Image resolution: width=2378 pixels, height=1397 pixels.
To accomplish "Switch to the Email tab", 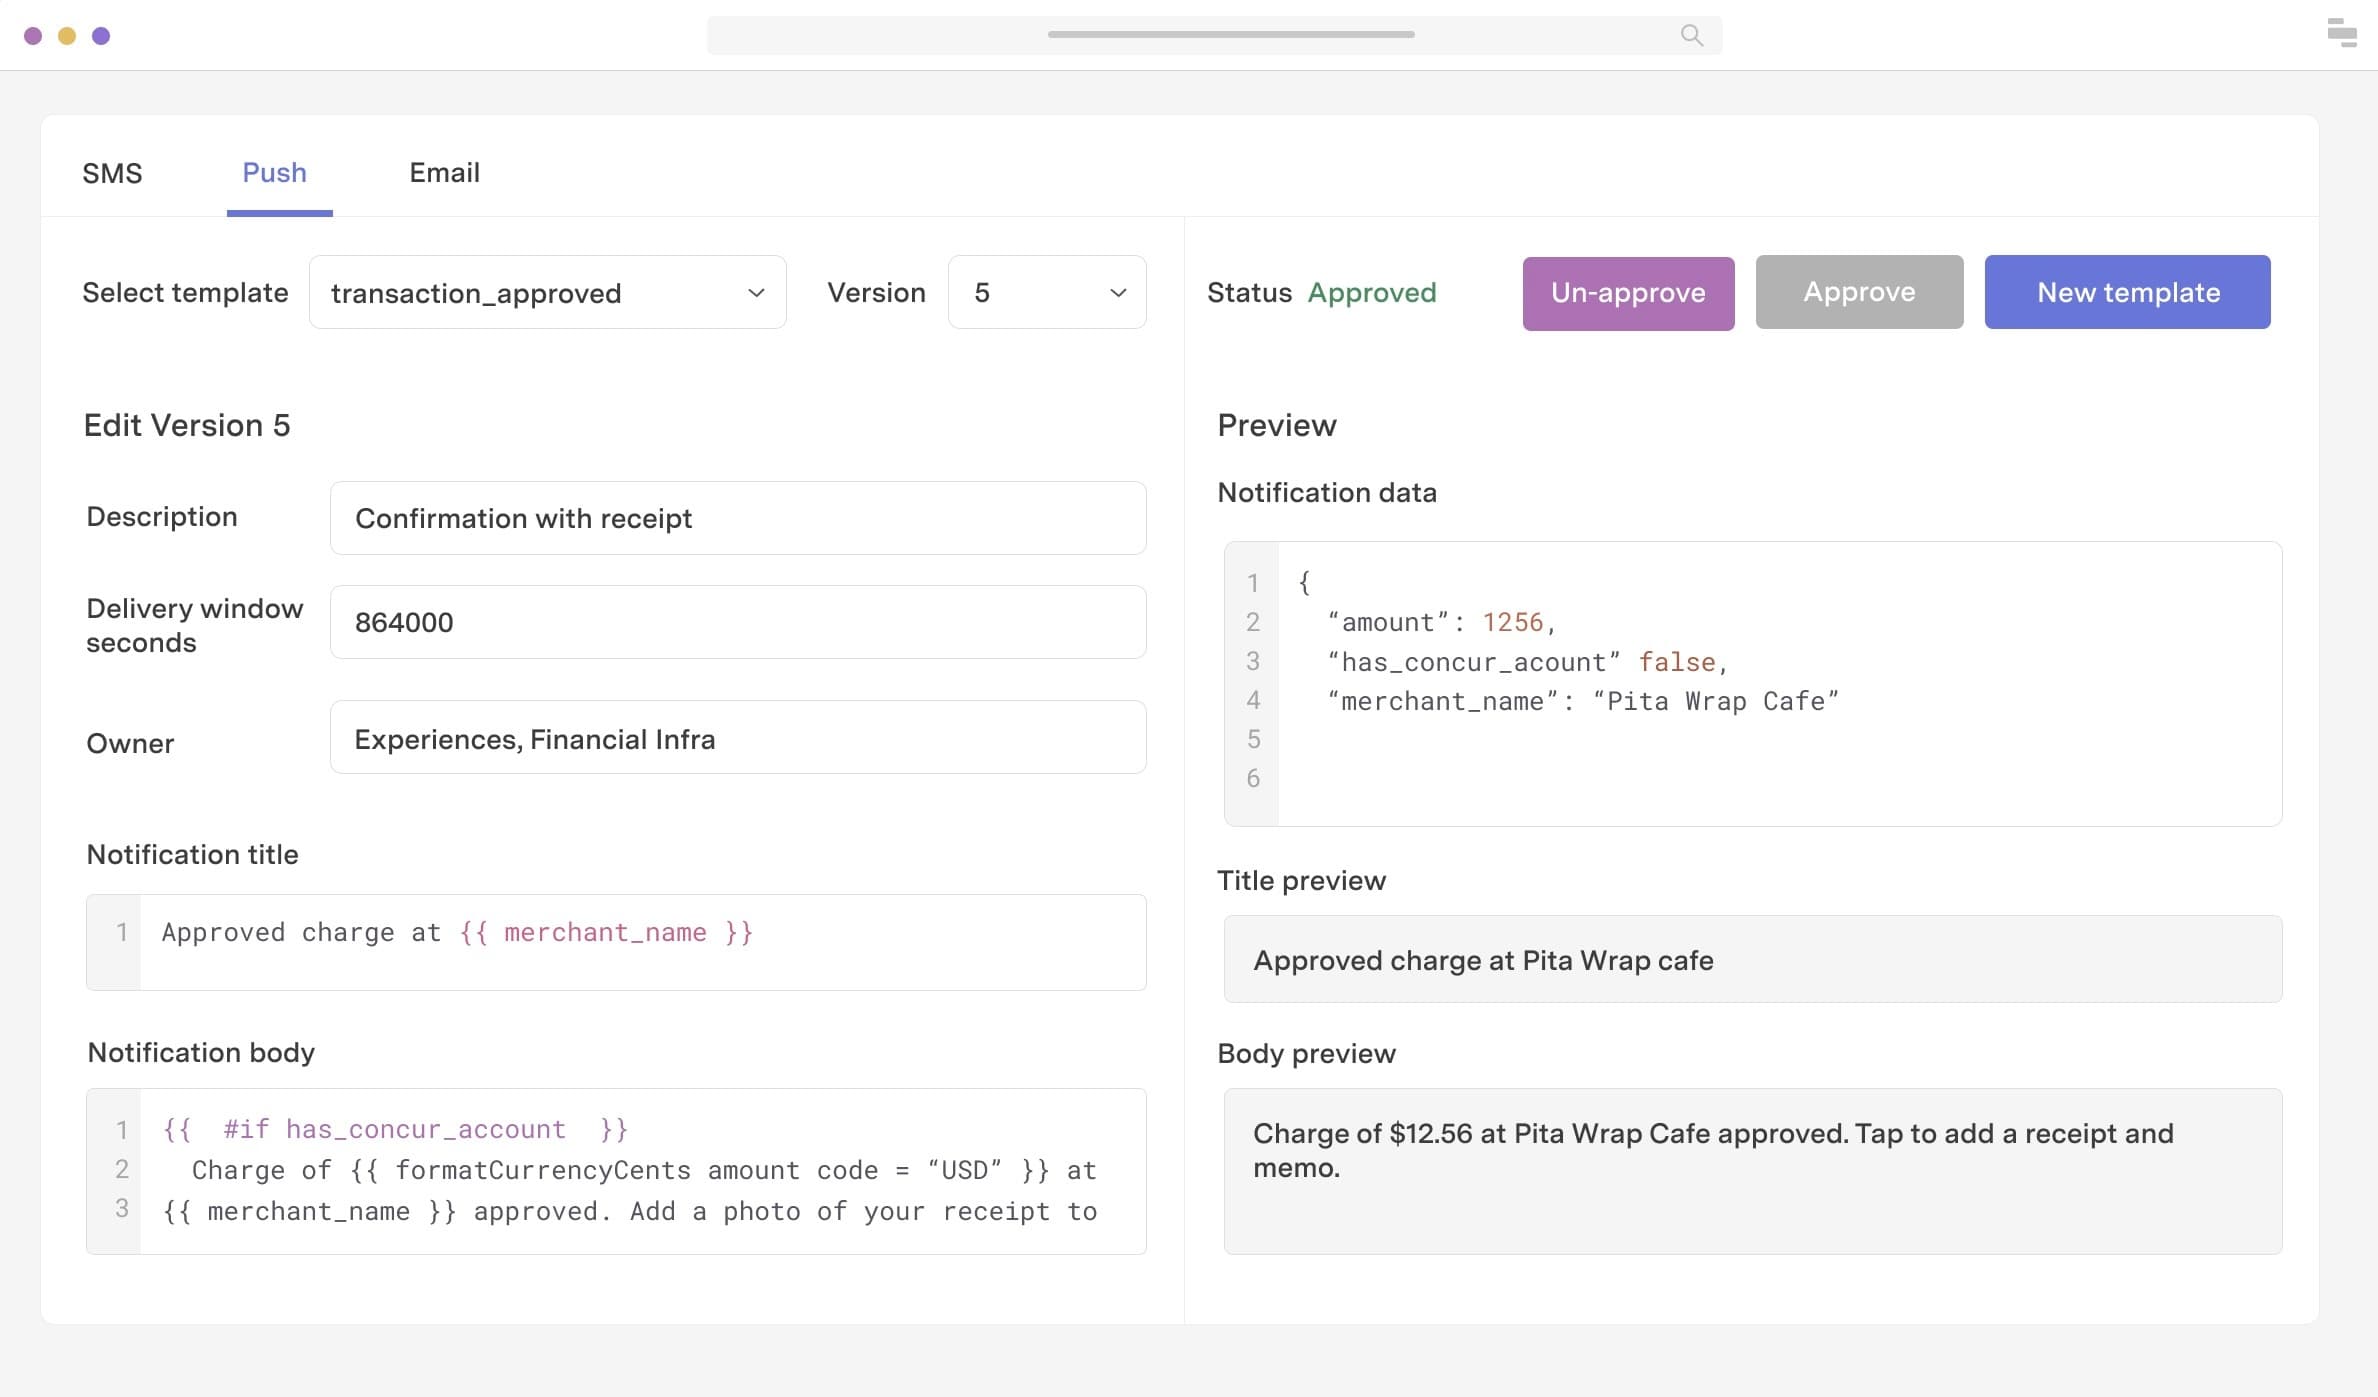I will [x=443, y=173].
